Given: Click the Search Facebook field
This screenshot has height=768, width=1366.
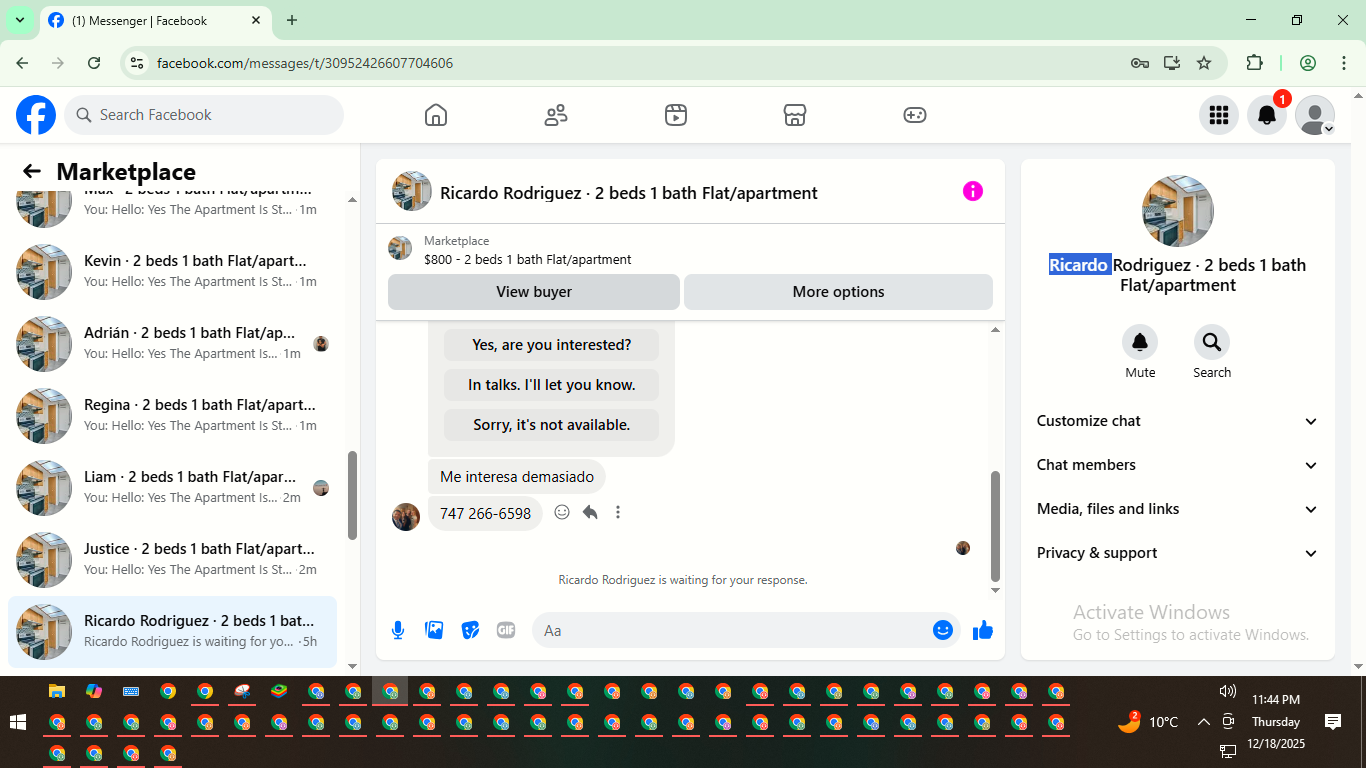Looking at the screenshot, I should tap(204, 115).
